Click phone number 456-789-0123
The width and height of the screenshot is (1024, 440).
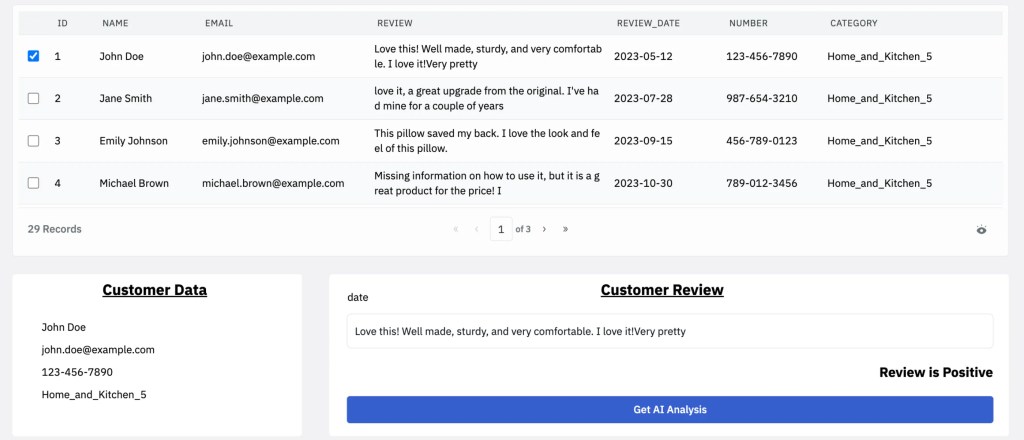[x=761, y=141]
